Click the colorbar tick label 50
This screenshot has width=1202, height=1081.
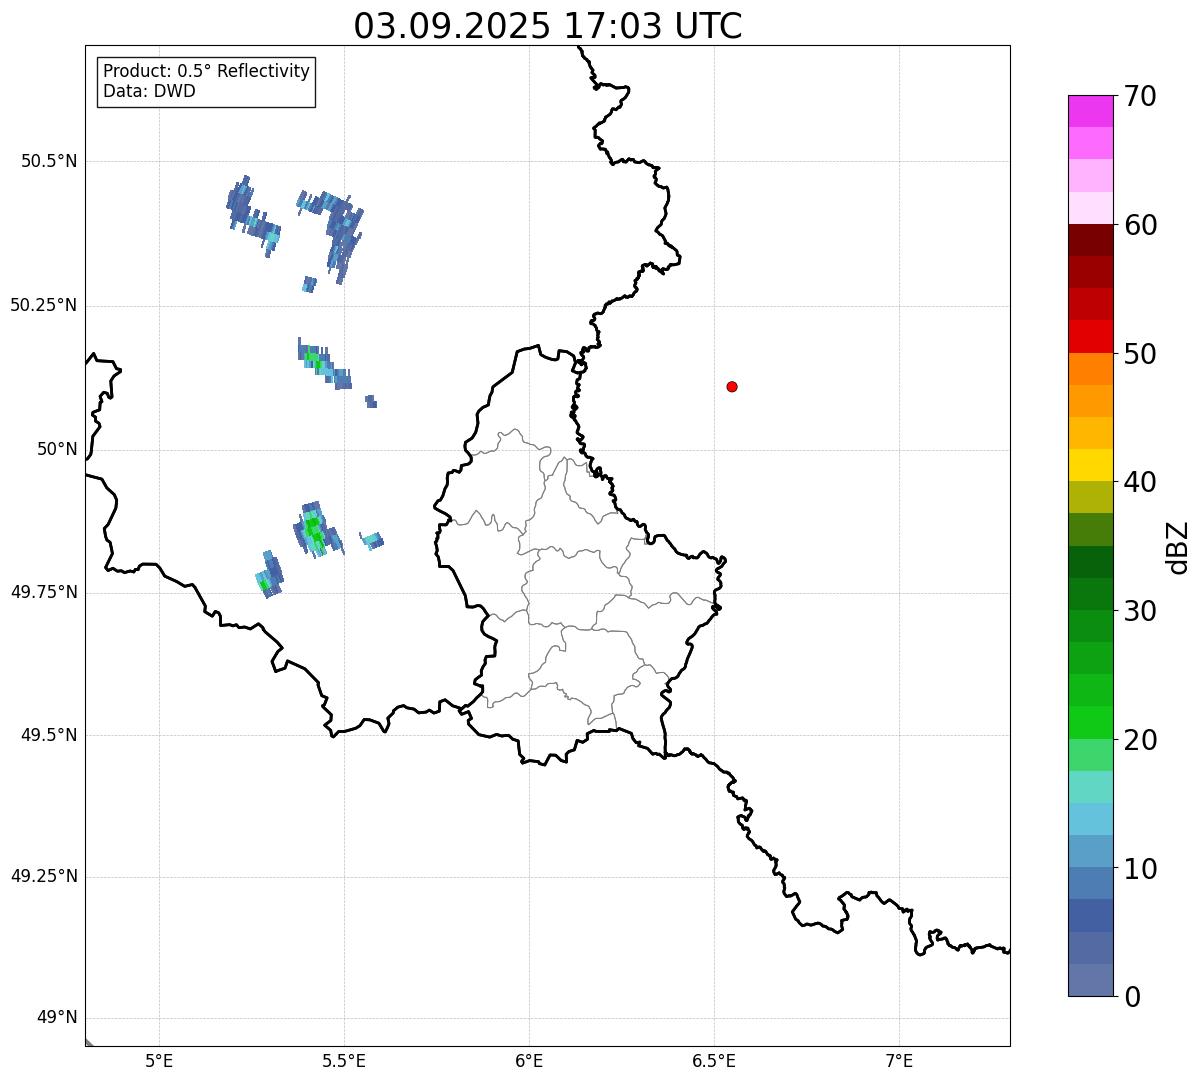pos(1140,354)
